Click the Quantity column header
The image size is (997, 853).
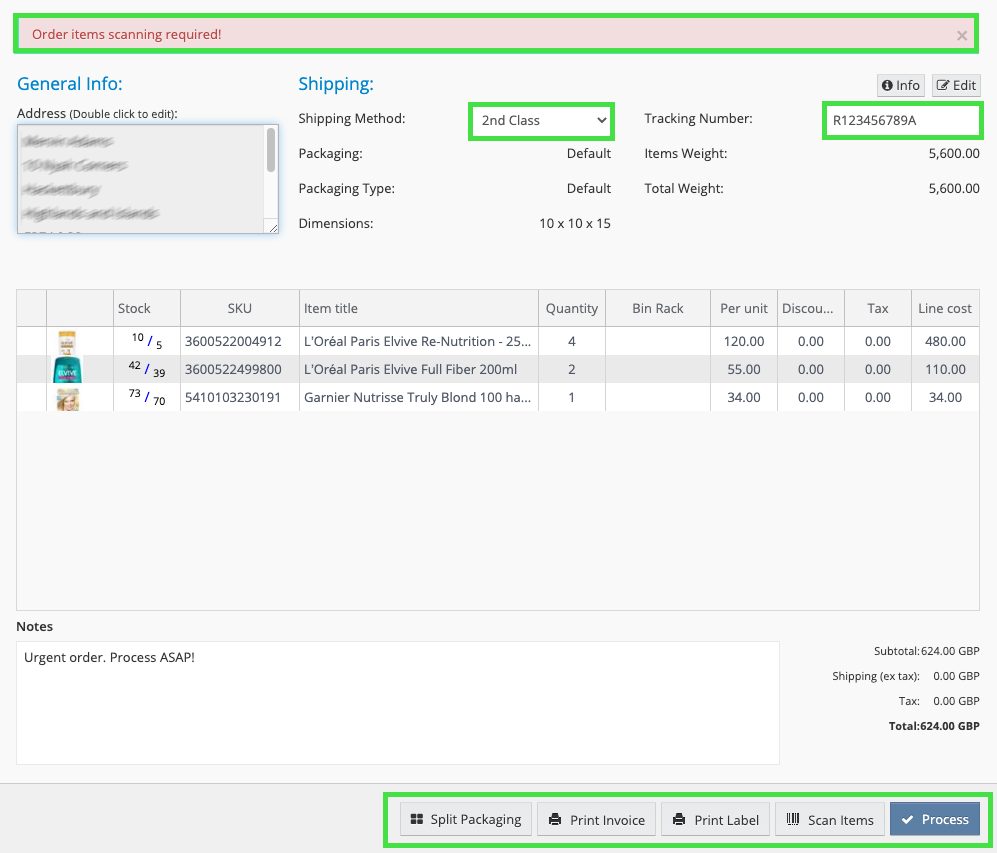pyautogui.click(x=572, y=309)
